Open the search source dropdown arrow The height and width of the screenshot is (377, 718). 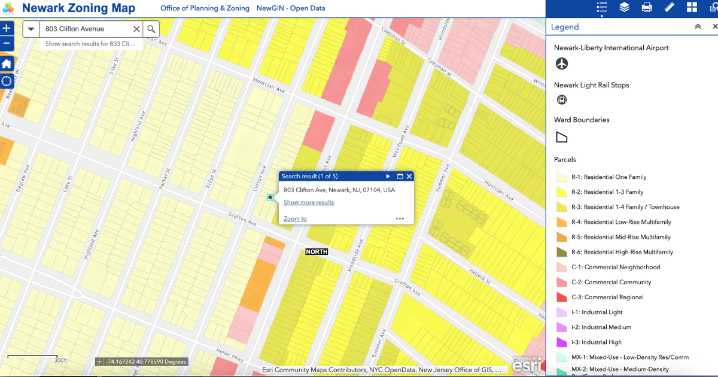[x=31, y=29]
